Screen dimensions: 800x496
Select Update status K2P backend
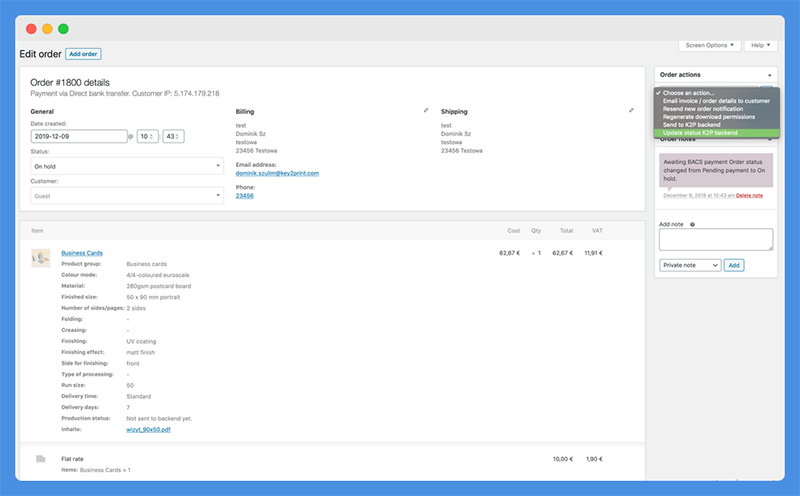click(x=717, y=133)
